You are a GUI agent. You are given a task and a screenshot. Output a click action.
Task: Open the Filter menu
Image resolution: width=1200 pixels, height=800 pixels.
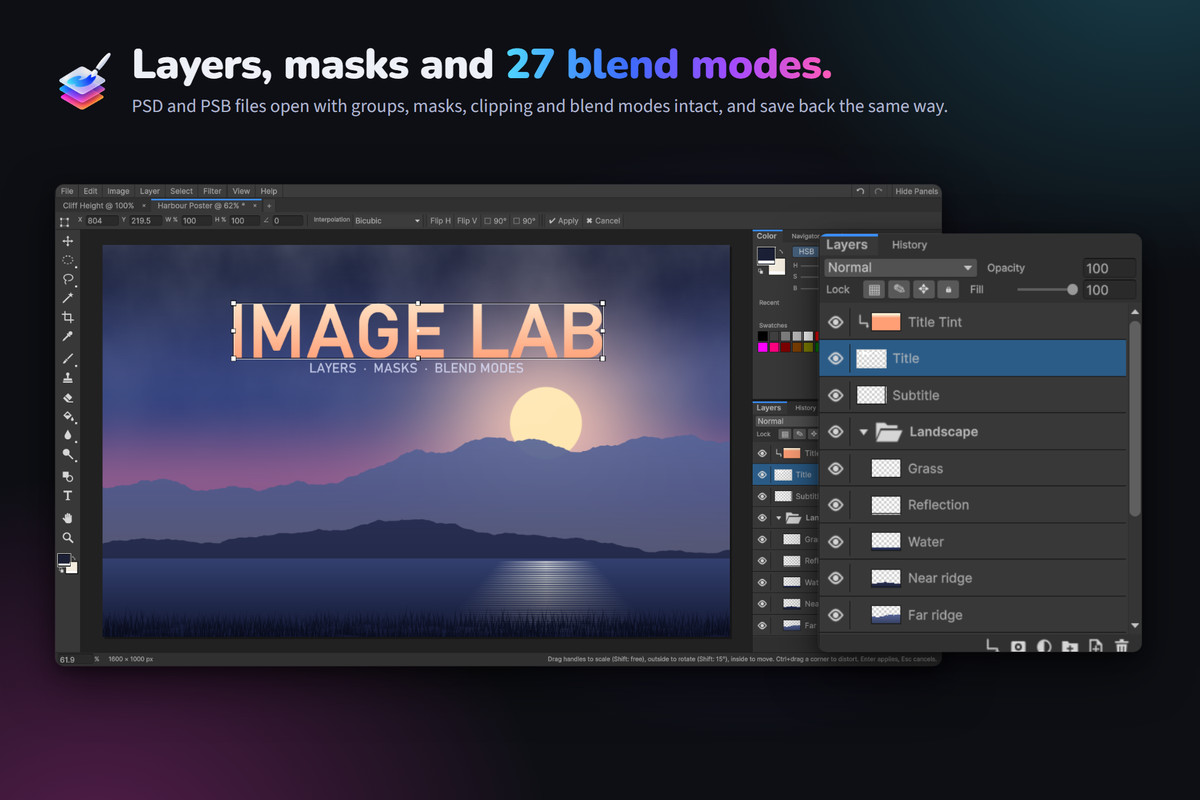coord(212,191)
